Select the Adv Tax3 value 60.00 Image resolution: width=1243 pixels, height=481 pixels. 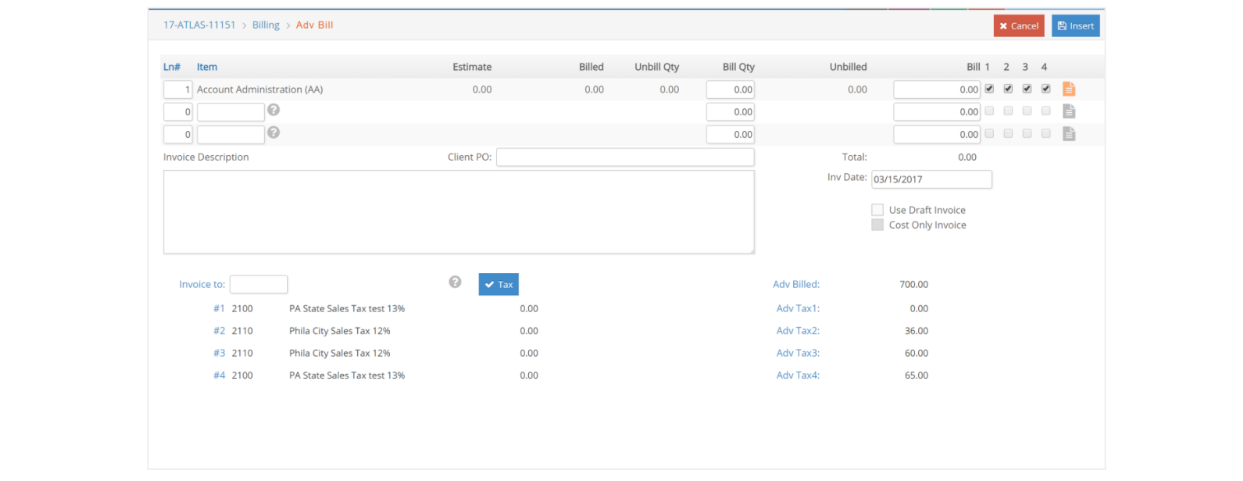[x=917, y=353]
